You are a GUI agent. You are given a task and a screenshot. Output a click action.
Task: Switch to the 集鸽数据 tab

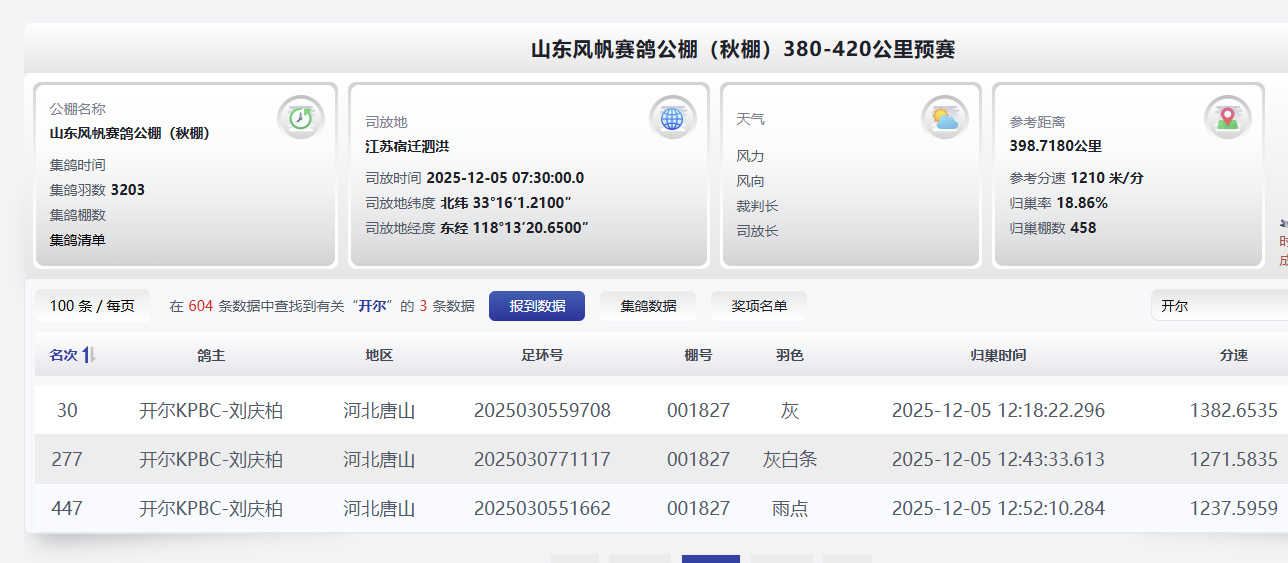coord(648,306)
